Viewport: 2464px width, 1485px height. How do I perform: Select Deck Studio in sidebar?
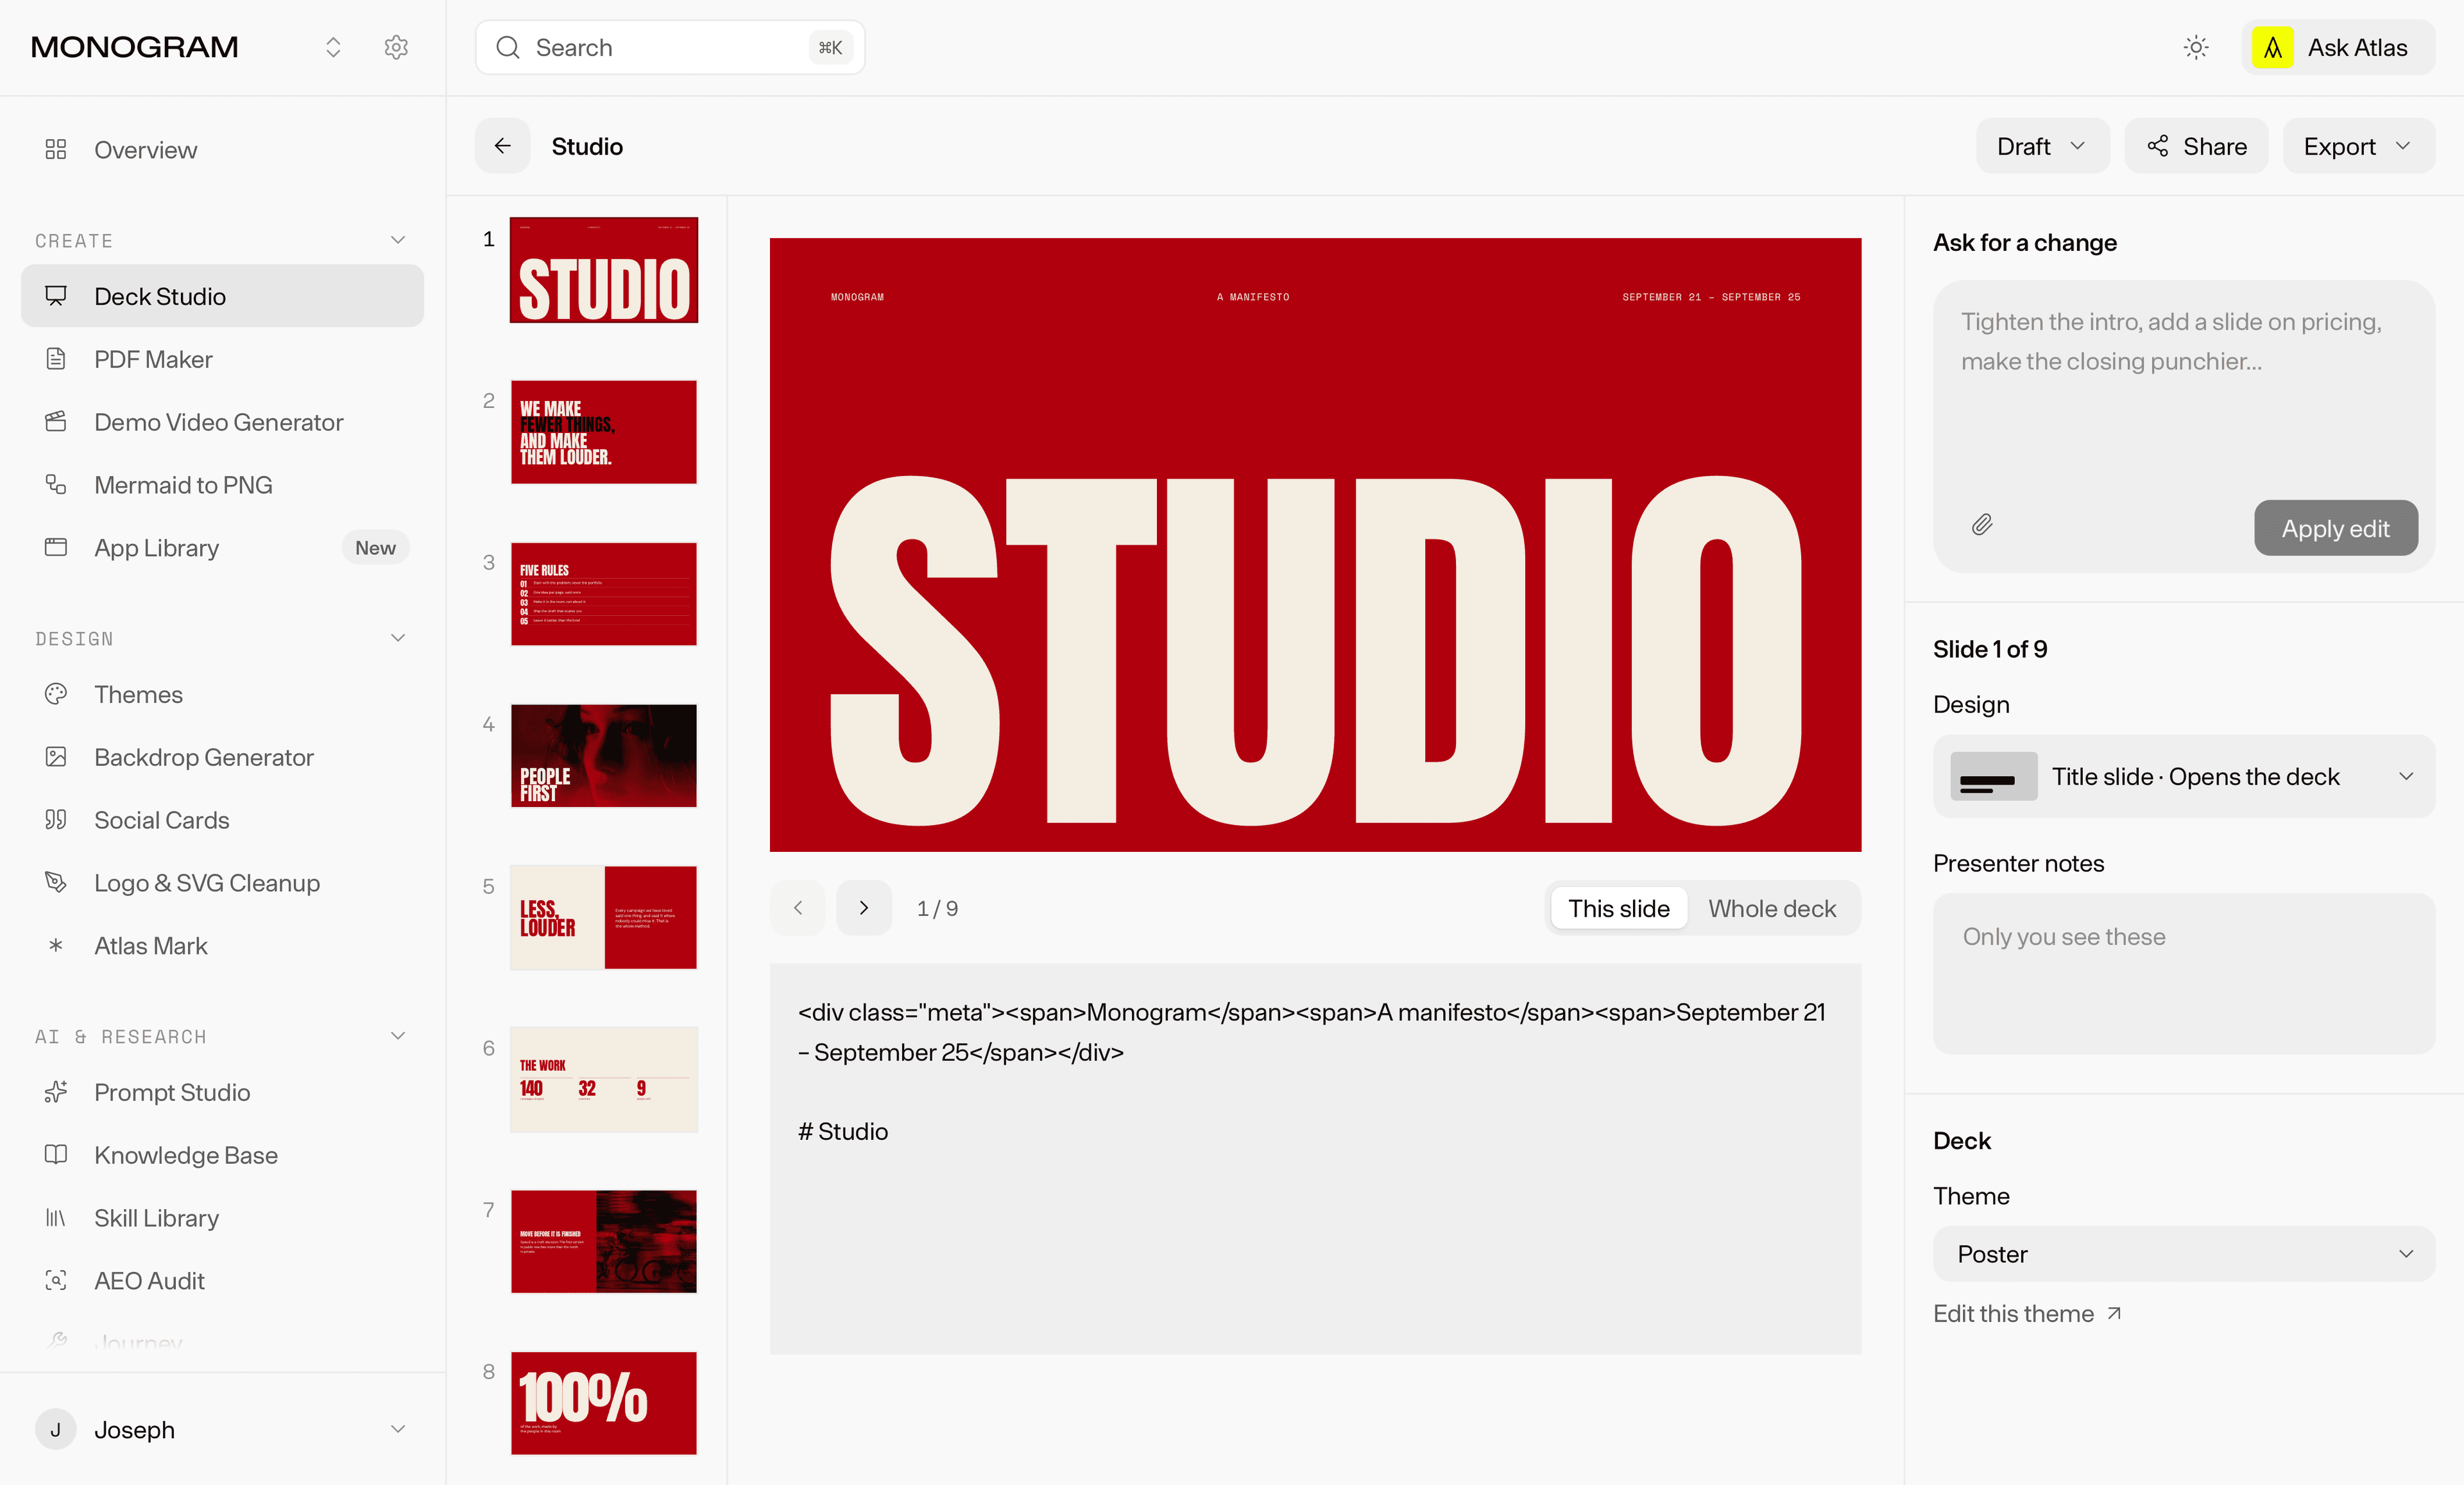[222, 296]
